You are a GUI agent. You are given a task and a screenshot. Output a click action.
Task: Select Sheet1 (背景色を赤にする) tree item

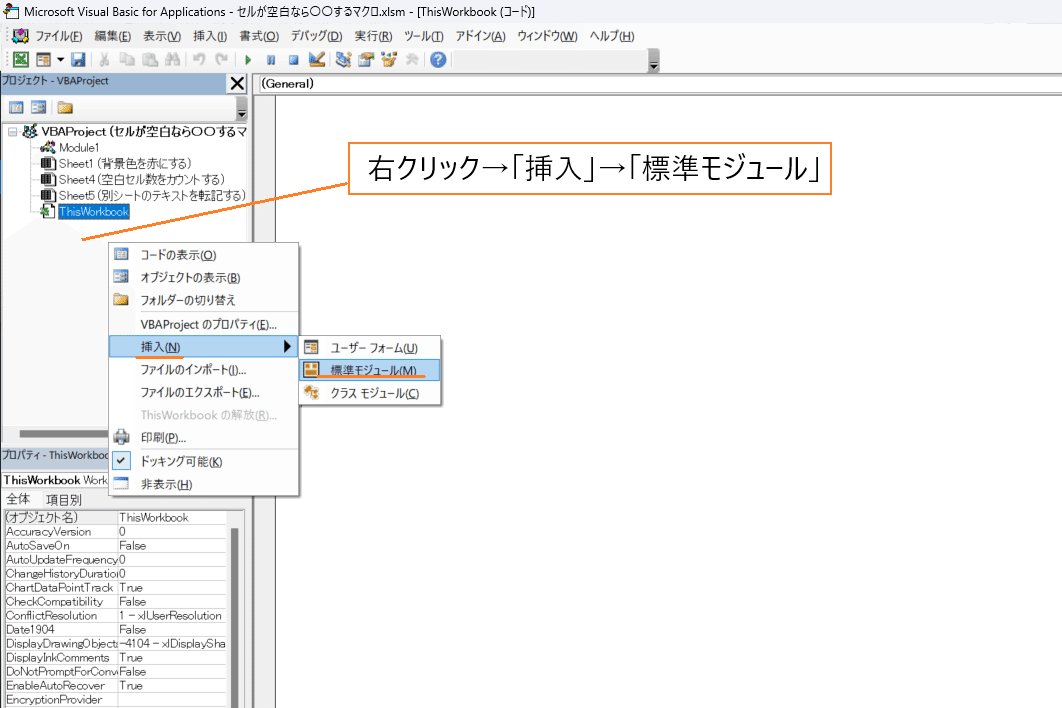tap(125, 163)
